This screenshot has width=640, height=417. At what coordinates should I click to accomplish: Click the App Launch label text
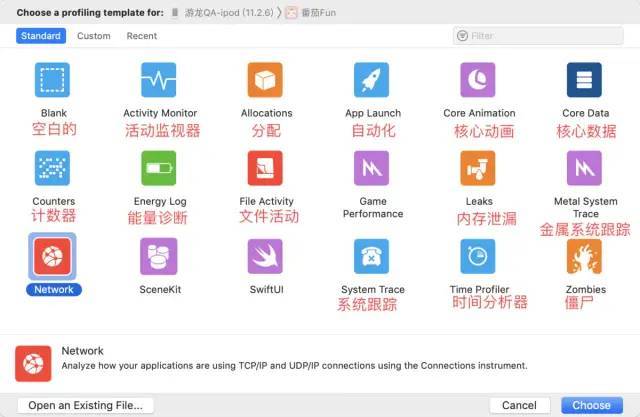373,113
